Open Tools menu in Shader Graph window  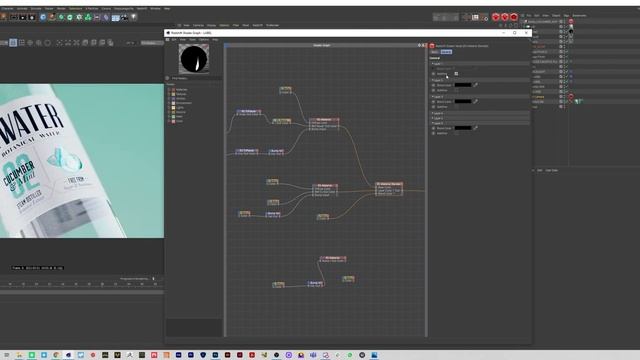[192, 40]
